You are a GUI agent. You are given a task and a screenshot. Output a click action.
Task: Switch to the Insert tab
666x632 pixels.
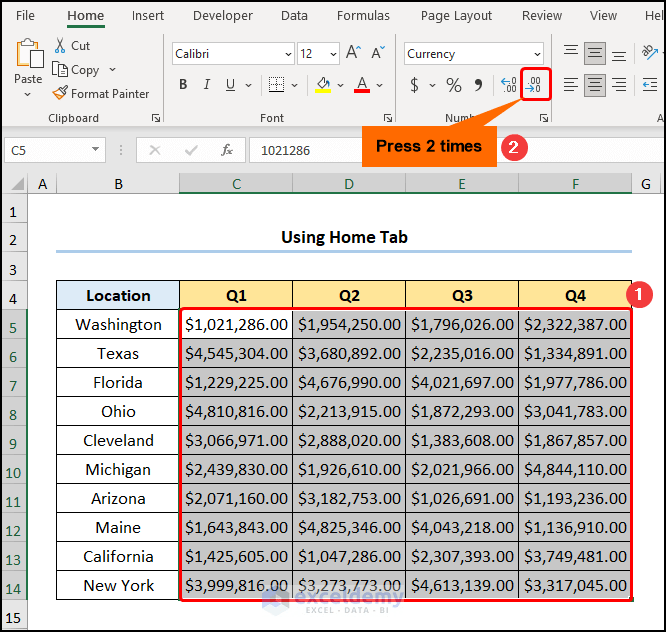[147, 16]
